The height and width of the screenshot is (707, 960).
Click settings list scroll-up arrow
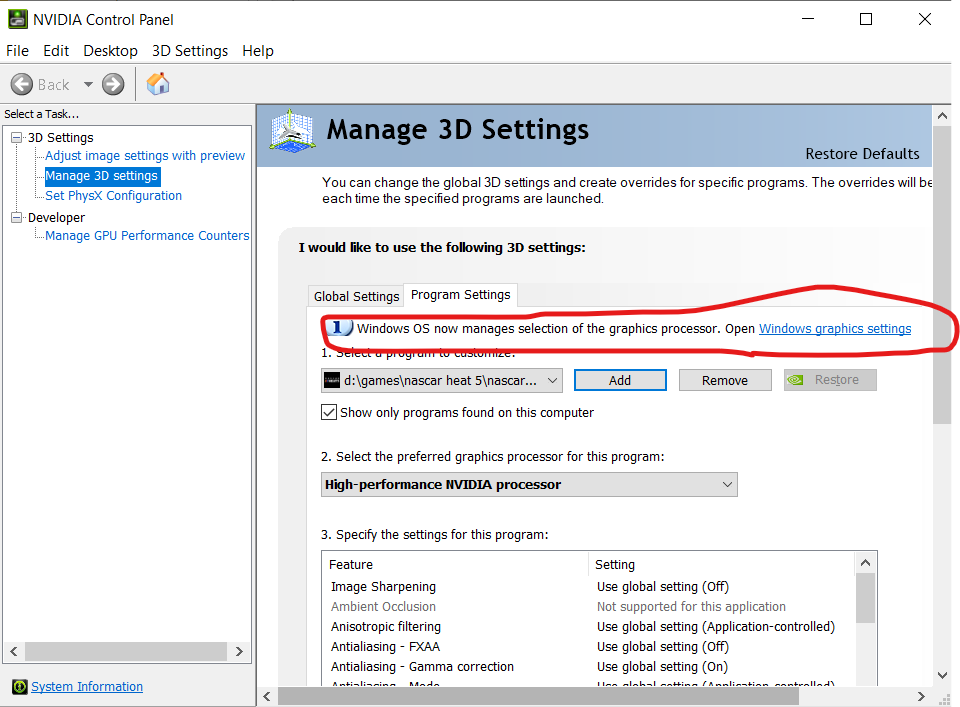click(865, 563)
